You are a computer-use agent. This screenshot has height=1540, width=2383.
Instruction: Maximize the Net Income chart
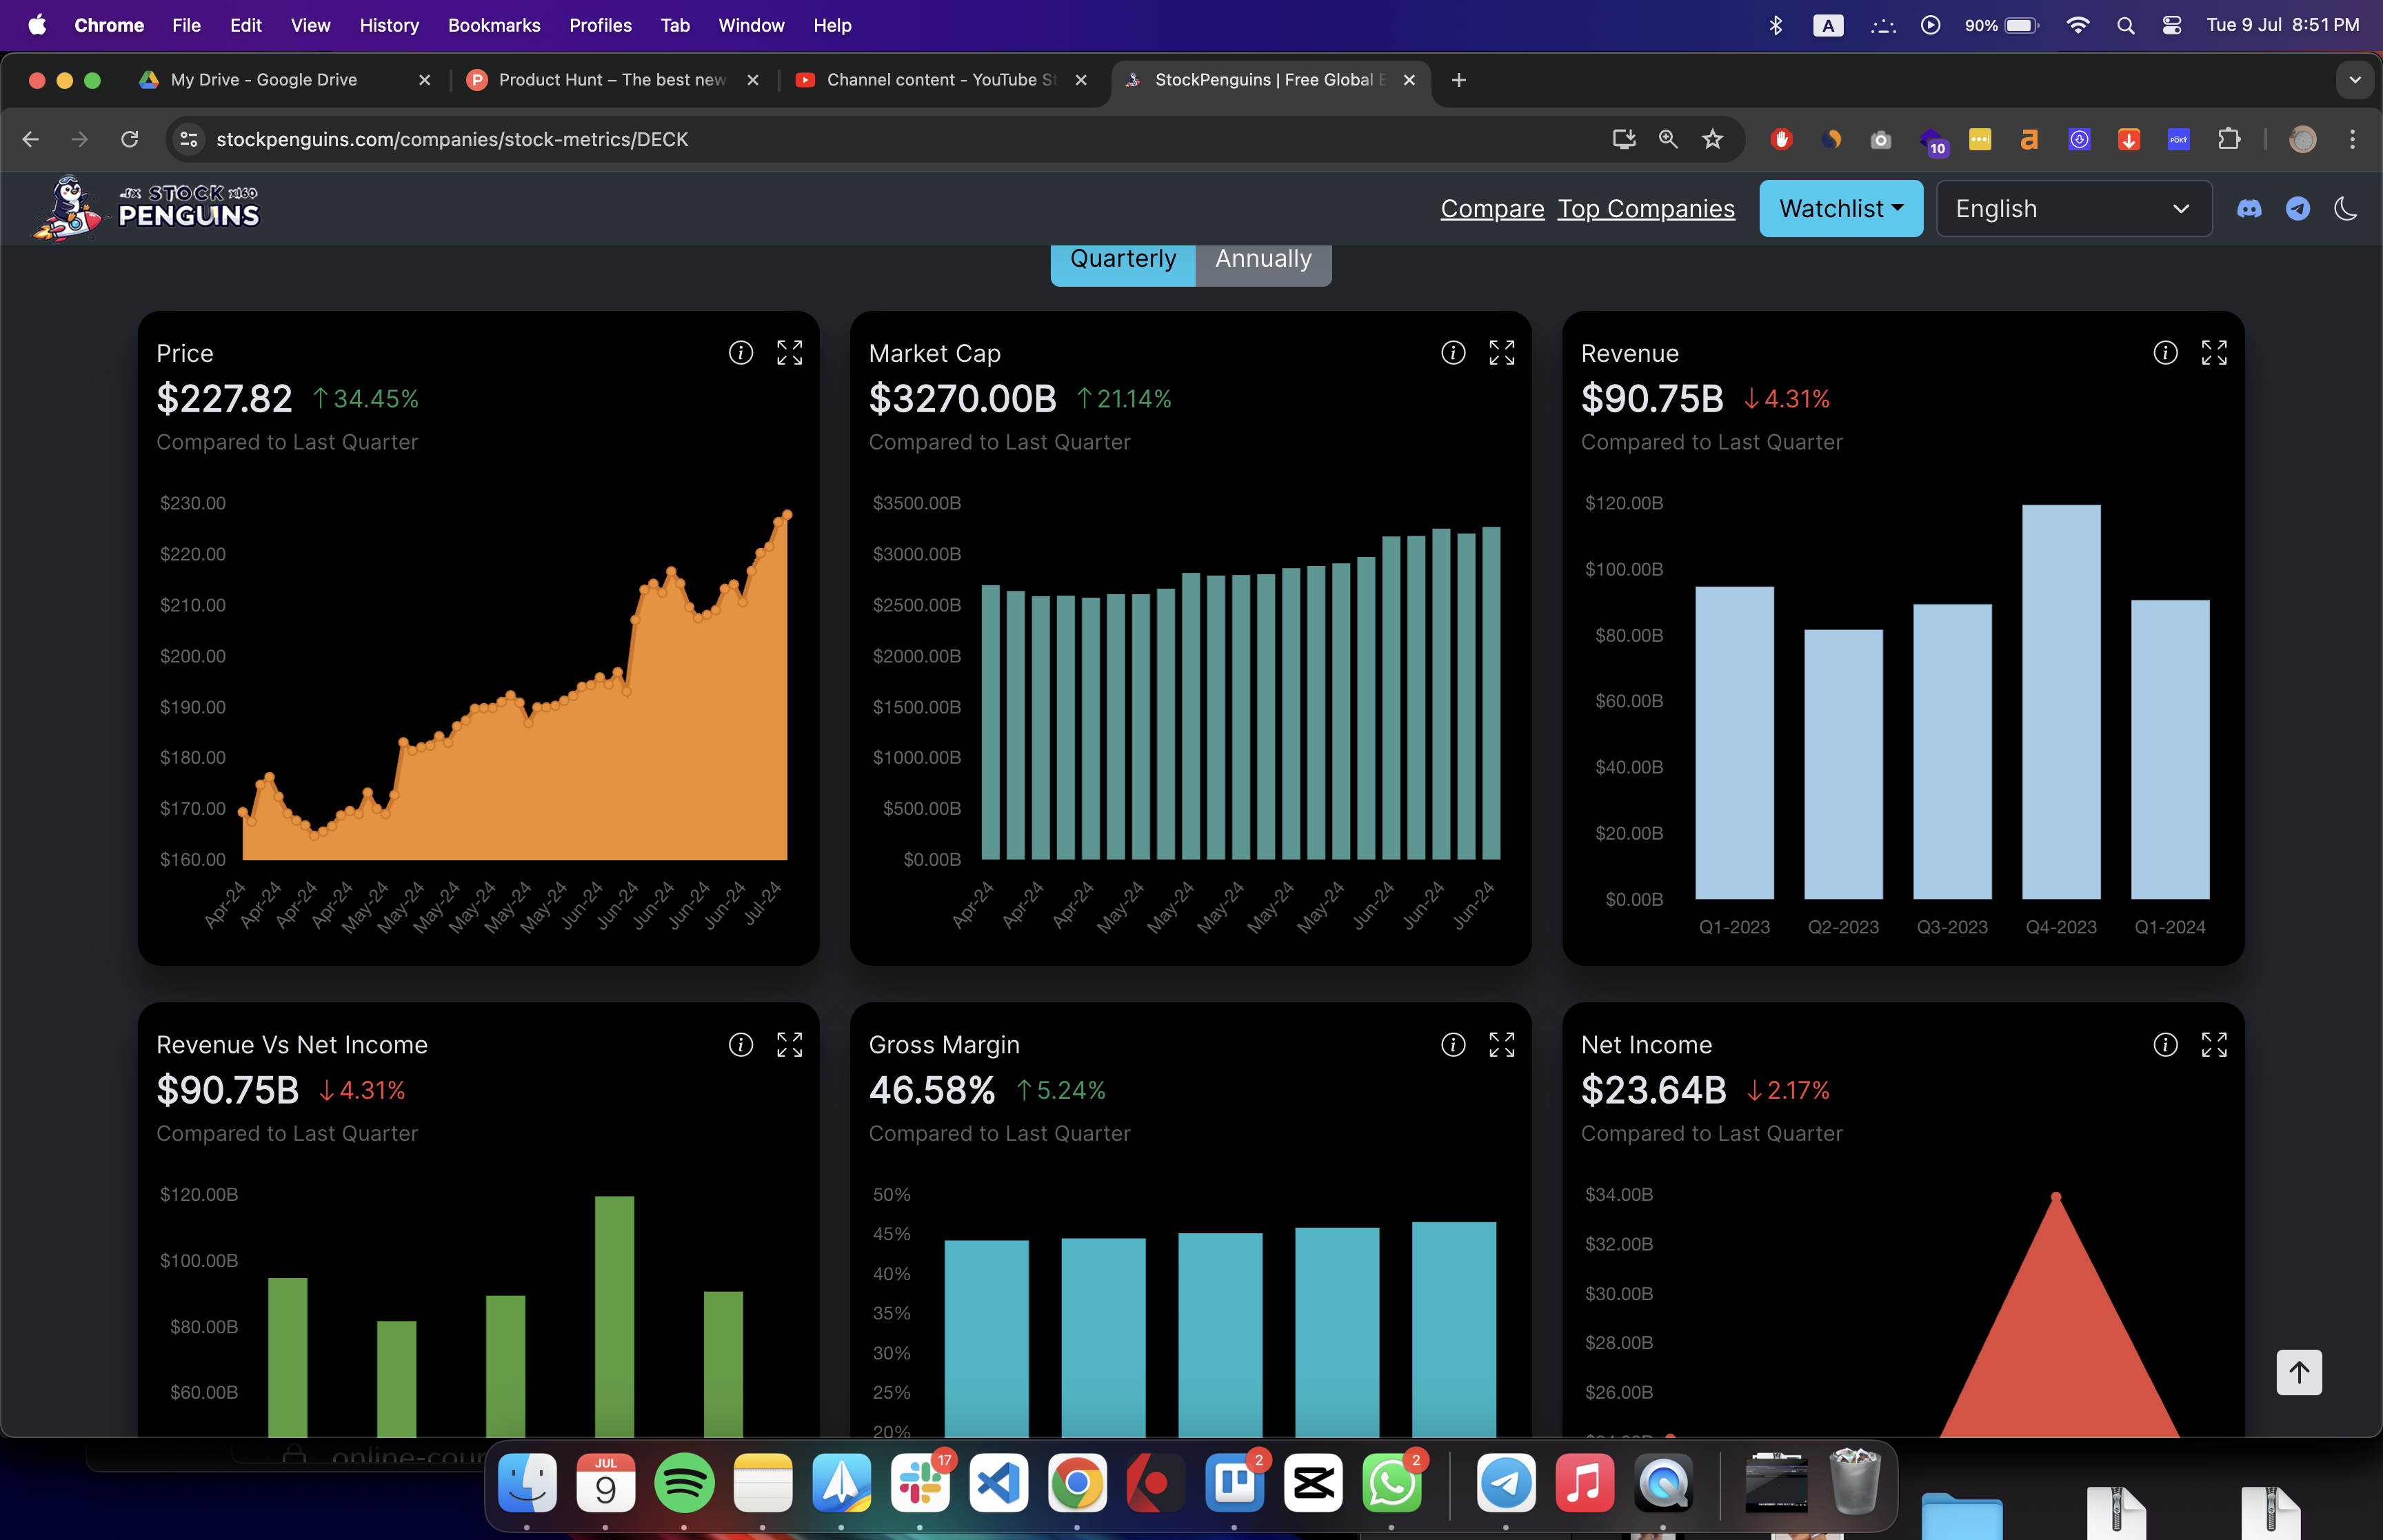[2214, 1044]
